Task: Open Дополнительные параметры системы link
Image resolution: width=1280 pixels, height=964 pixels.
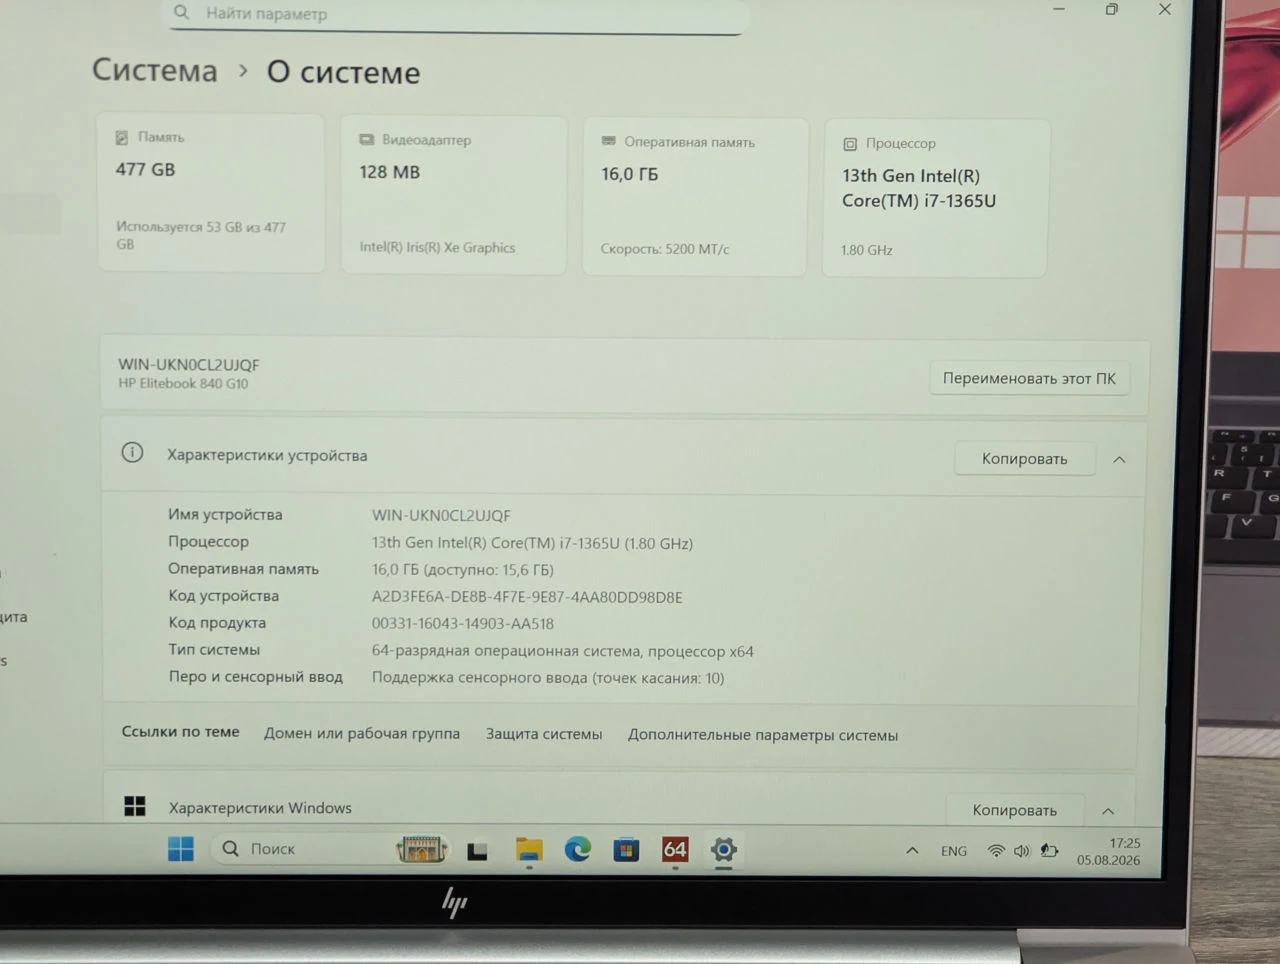Action: [x=763, y=735]
